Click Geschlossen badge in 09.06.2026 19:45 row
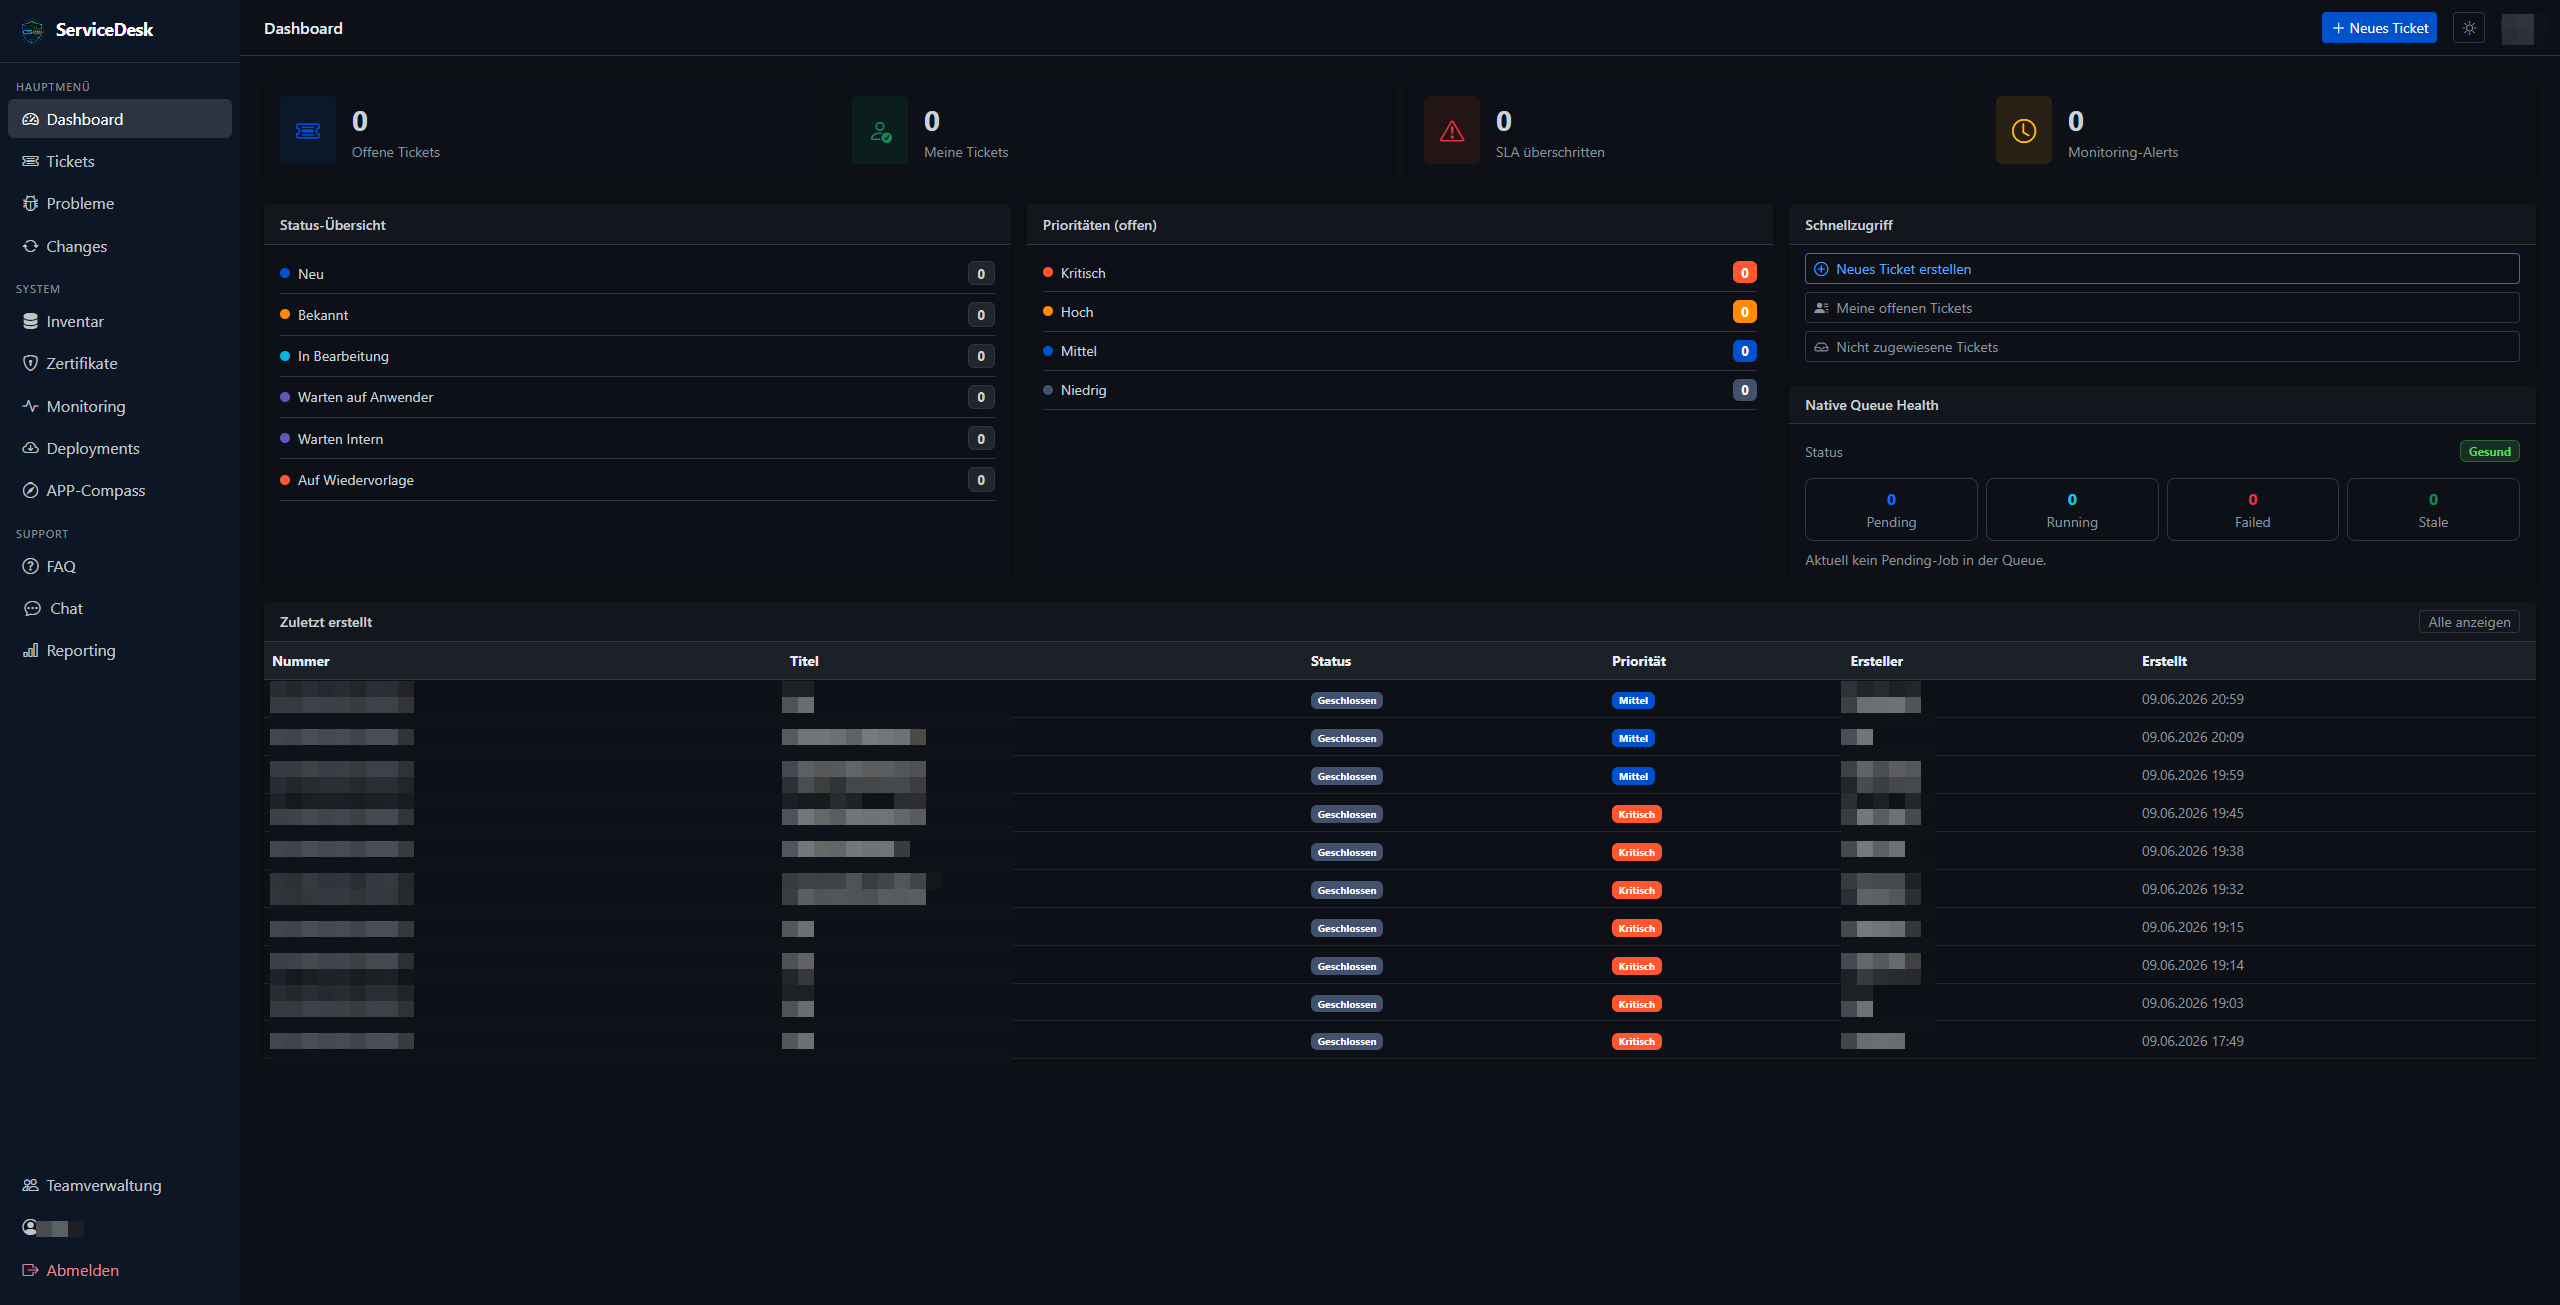2560x1305 pixels. 1346,814
